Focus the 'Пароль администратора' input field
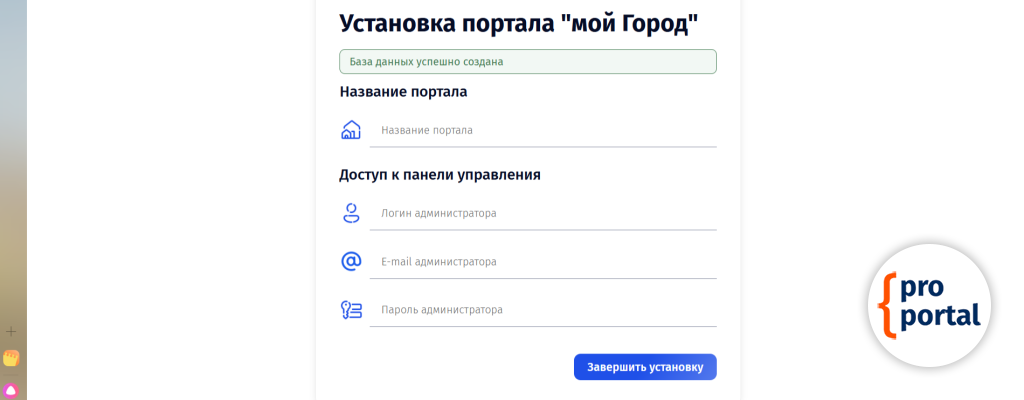 pyautogui.click(x=543, y=310)
